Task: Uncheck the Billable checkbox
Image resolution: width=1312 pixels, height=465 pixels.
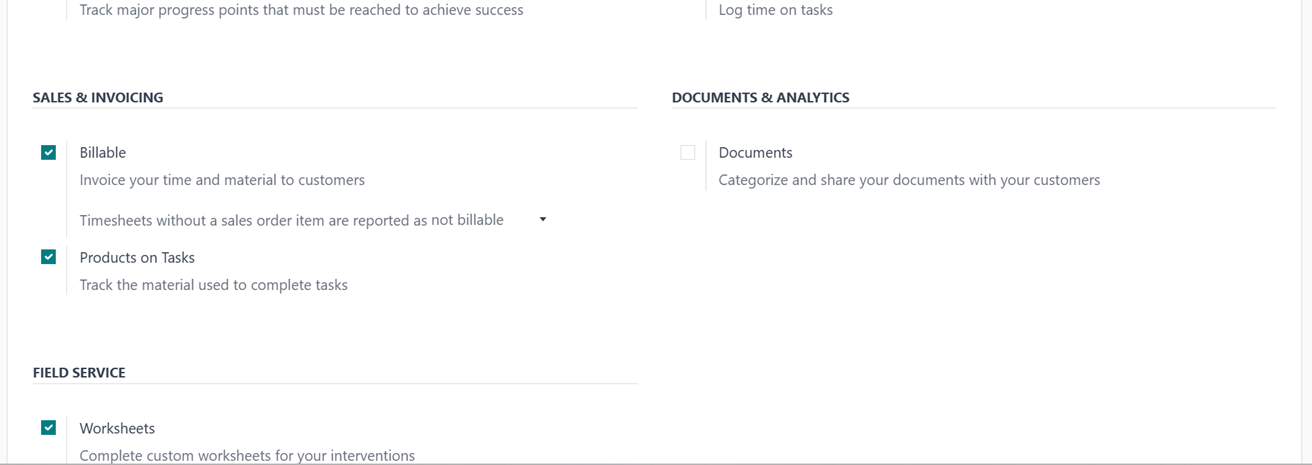Action: [x=48, y=153]
